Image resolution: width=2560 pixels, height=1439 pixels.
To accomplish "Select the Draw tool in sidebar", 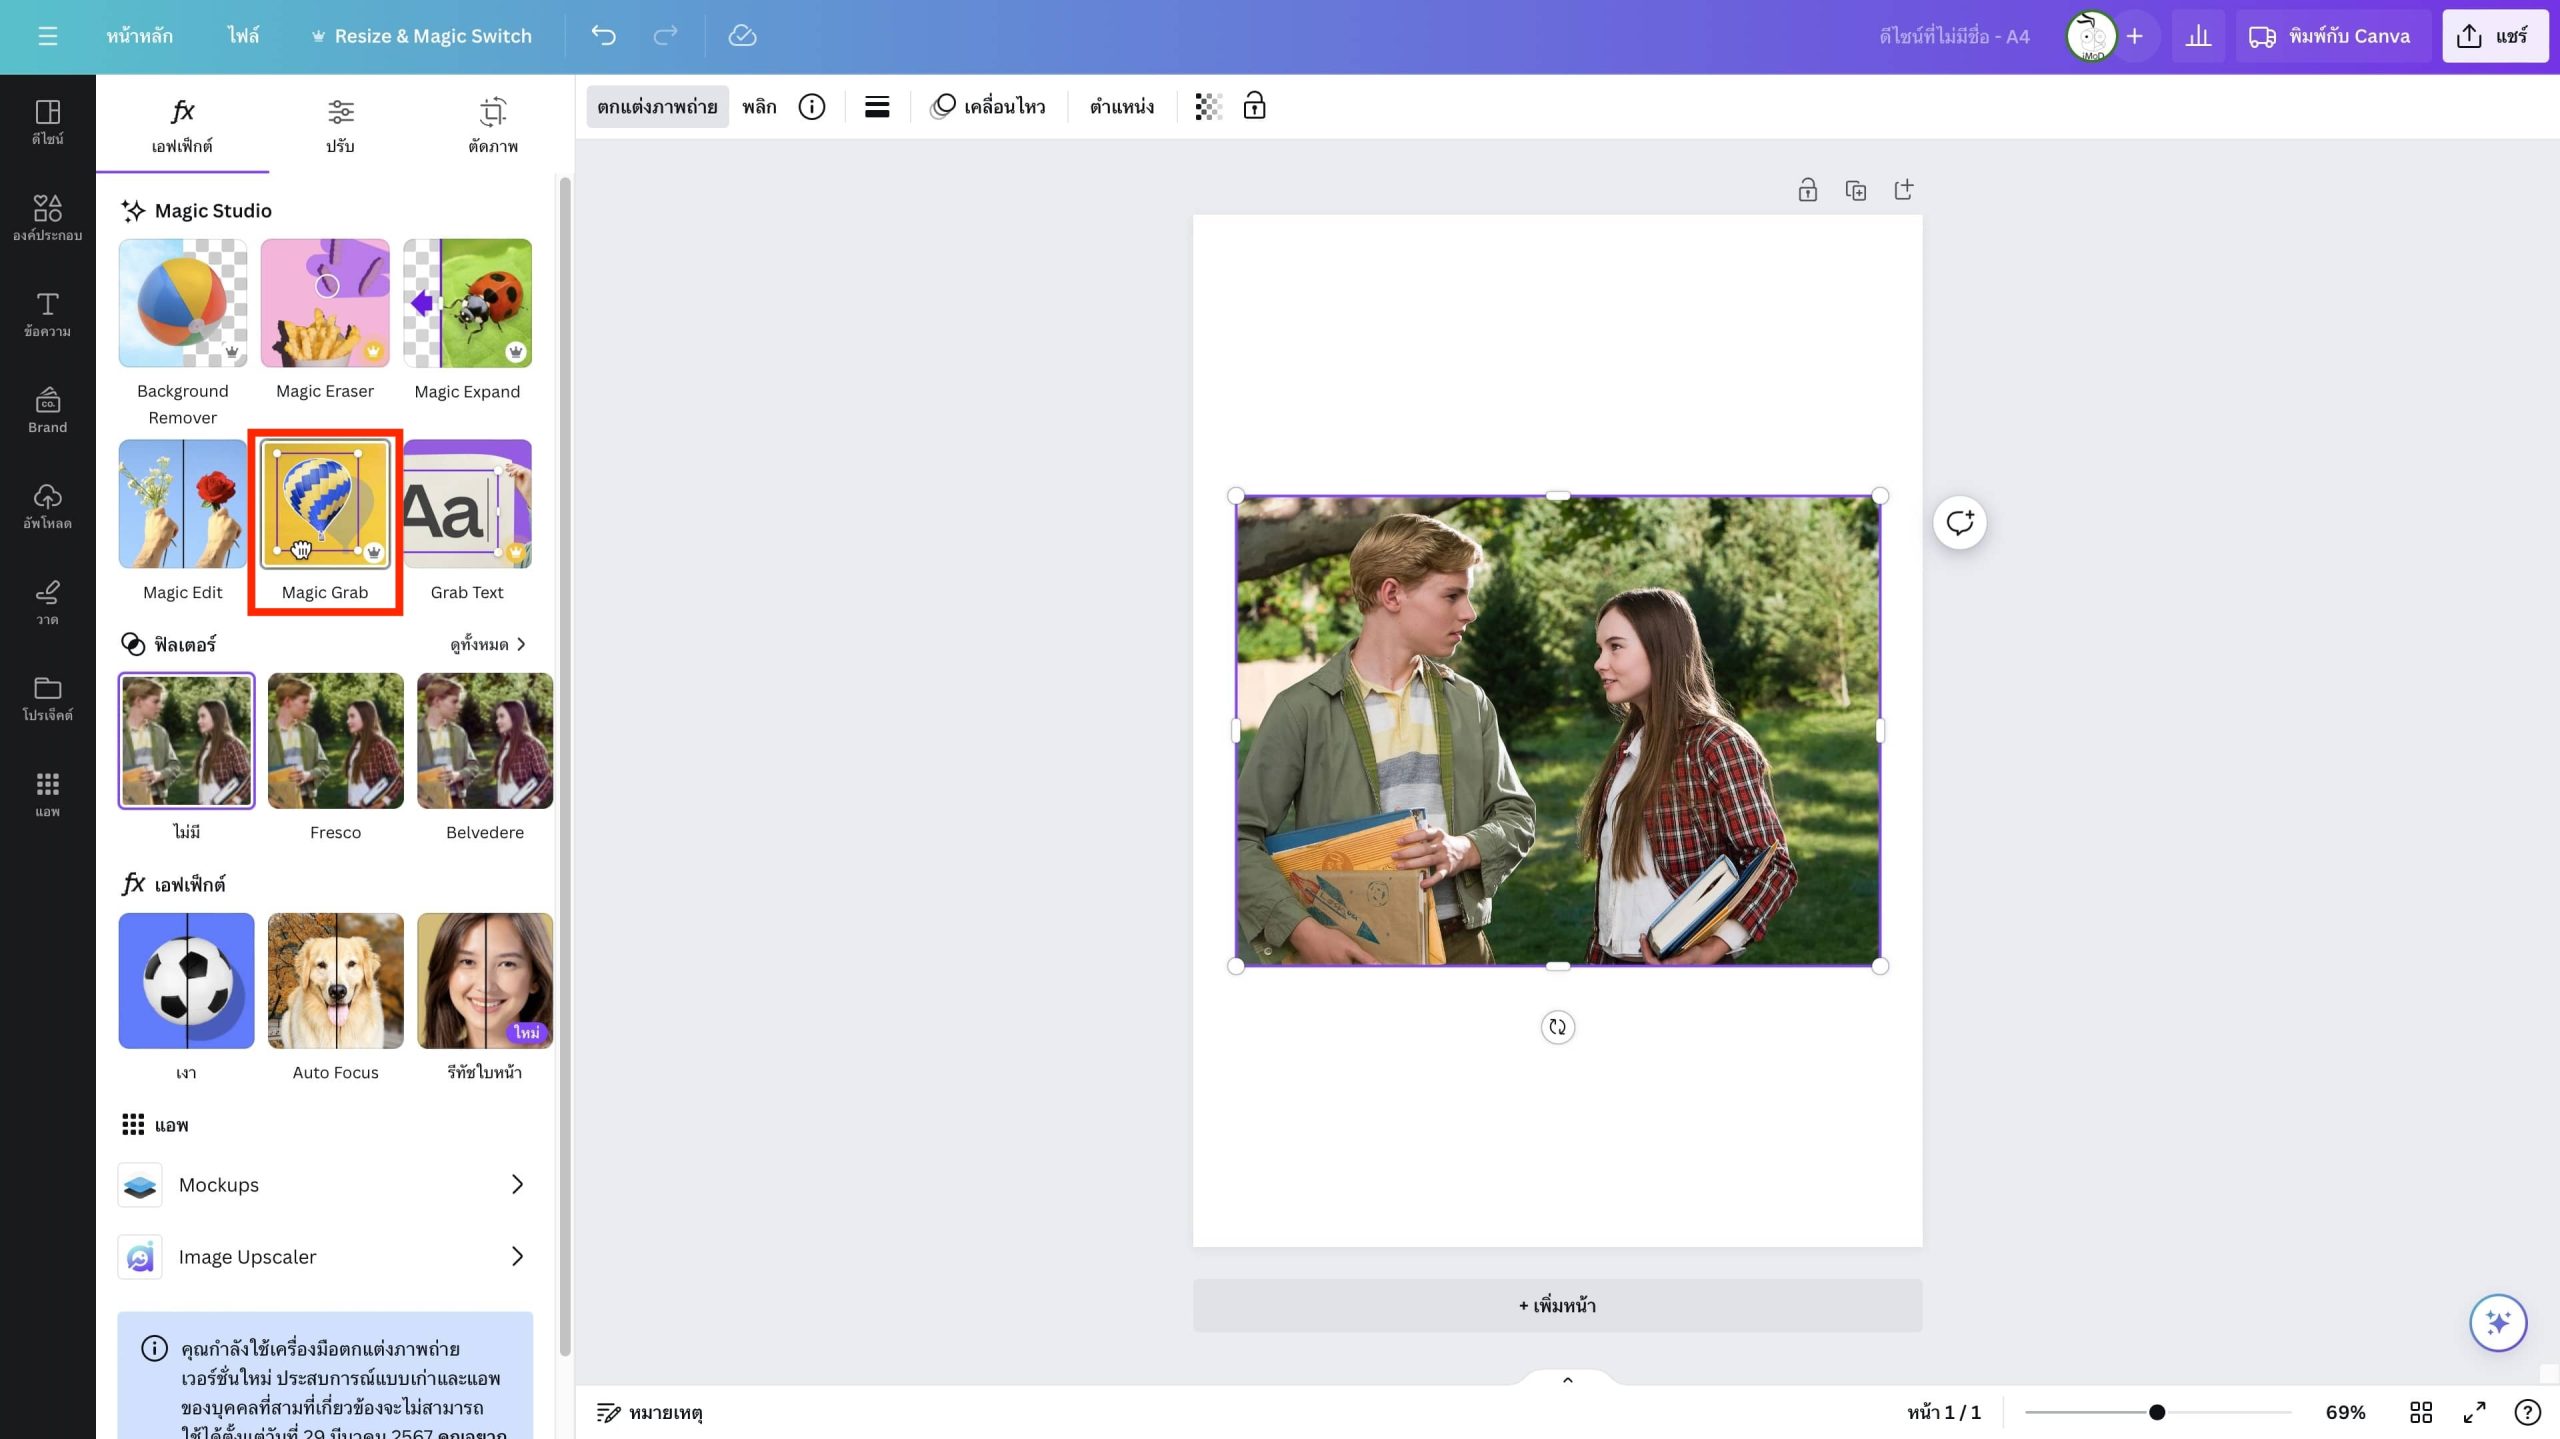I will pyautogui.click(x=47, y=602).
